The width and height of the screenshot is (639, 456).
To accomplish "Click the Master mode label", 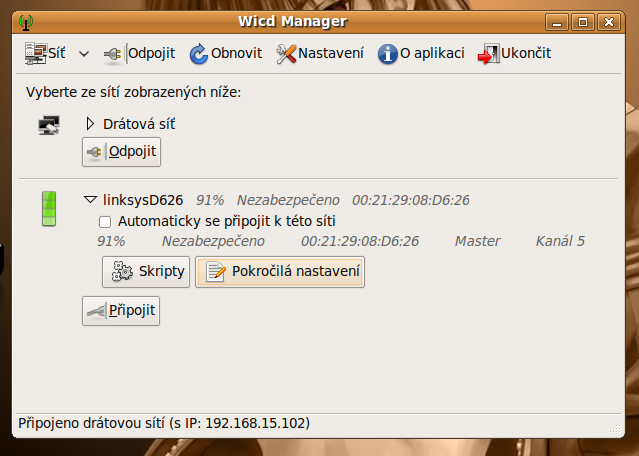I will (x=478, y=241).
